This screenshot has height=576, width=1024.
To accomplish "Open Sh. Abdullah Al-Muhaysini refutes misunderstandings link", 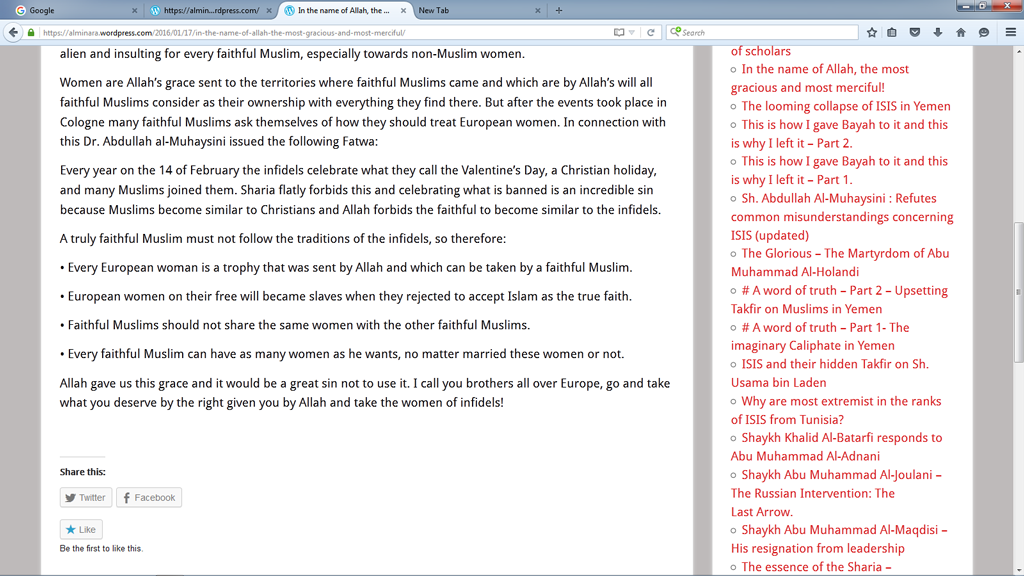I will [x=842, y=217].
